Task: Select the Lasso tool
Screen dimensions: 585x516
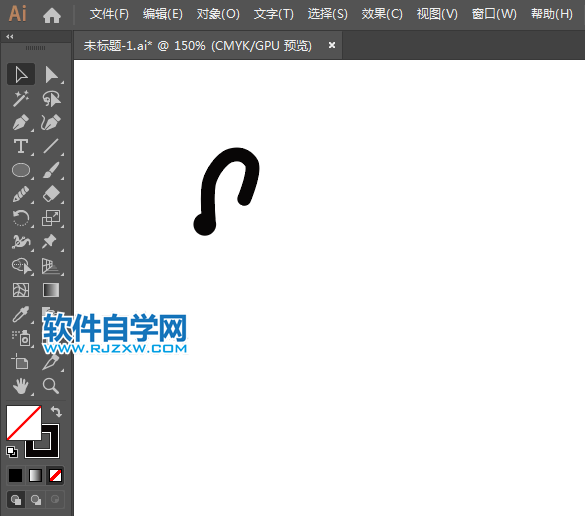Action: point(51,98)
